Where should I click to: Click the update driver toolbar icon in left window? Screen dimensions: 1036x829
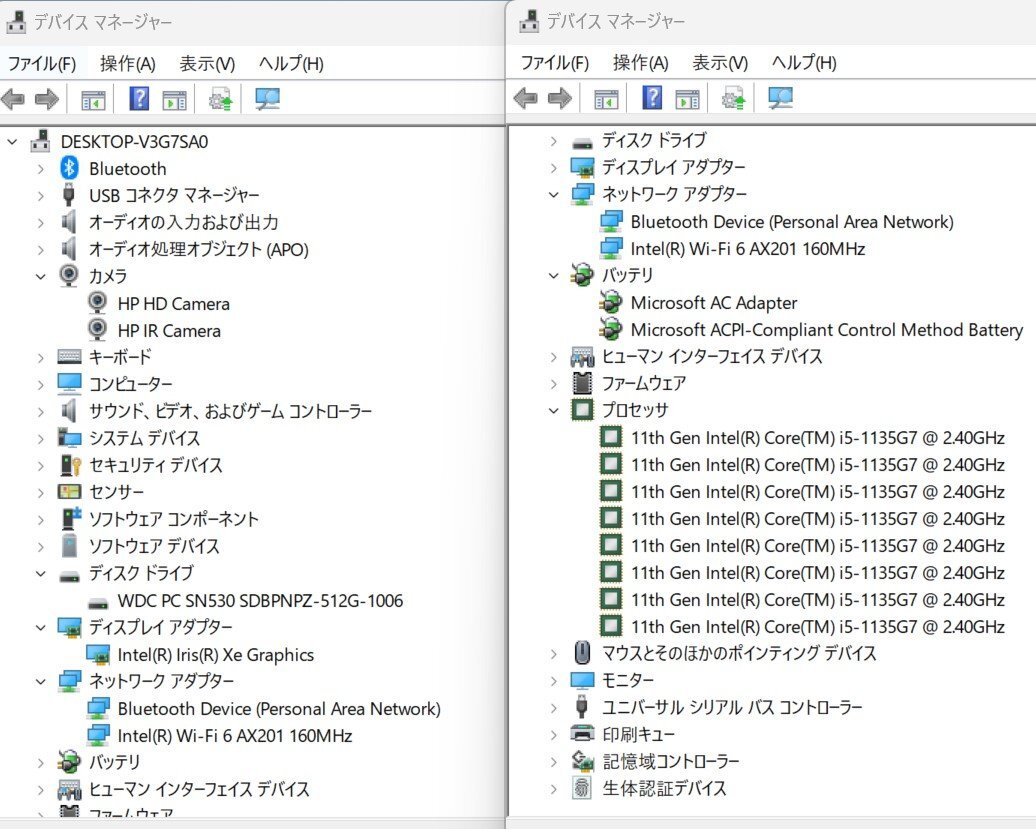pos(220,99)
